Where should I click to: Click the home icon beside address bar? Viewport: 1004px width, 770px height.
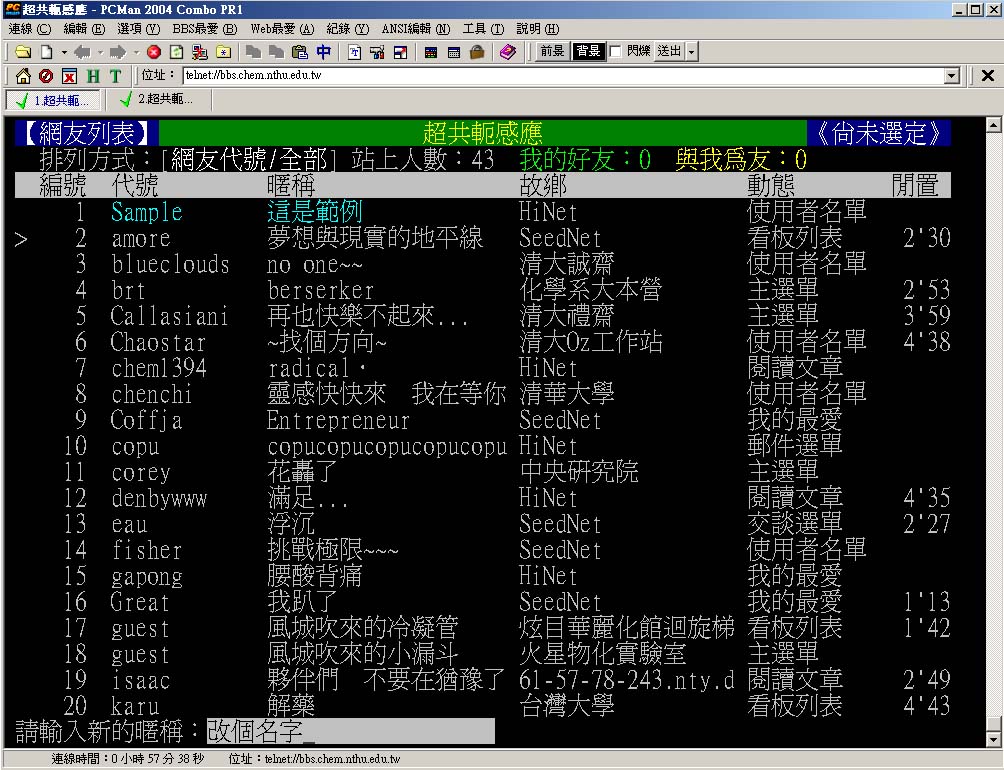pos(23,76)
